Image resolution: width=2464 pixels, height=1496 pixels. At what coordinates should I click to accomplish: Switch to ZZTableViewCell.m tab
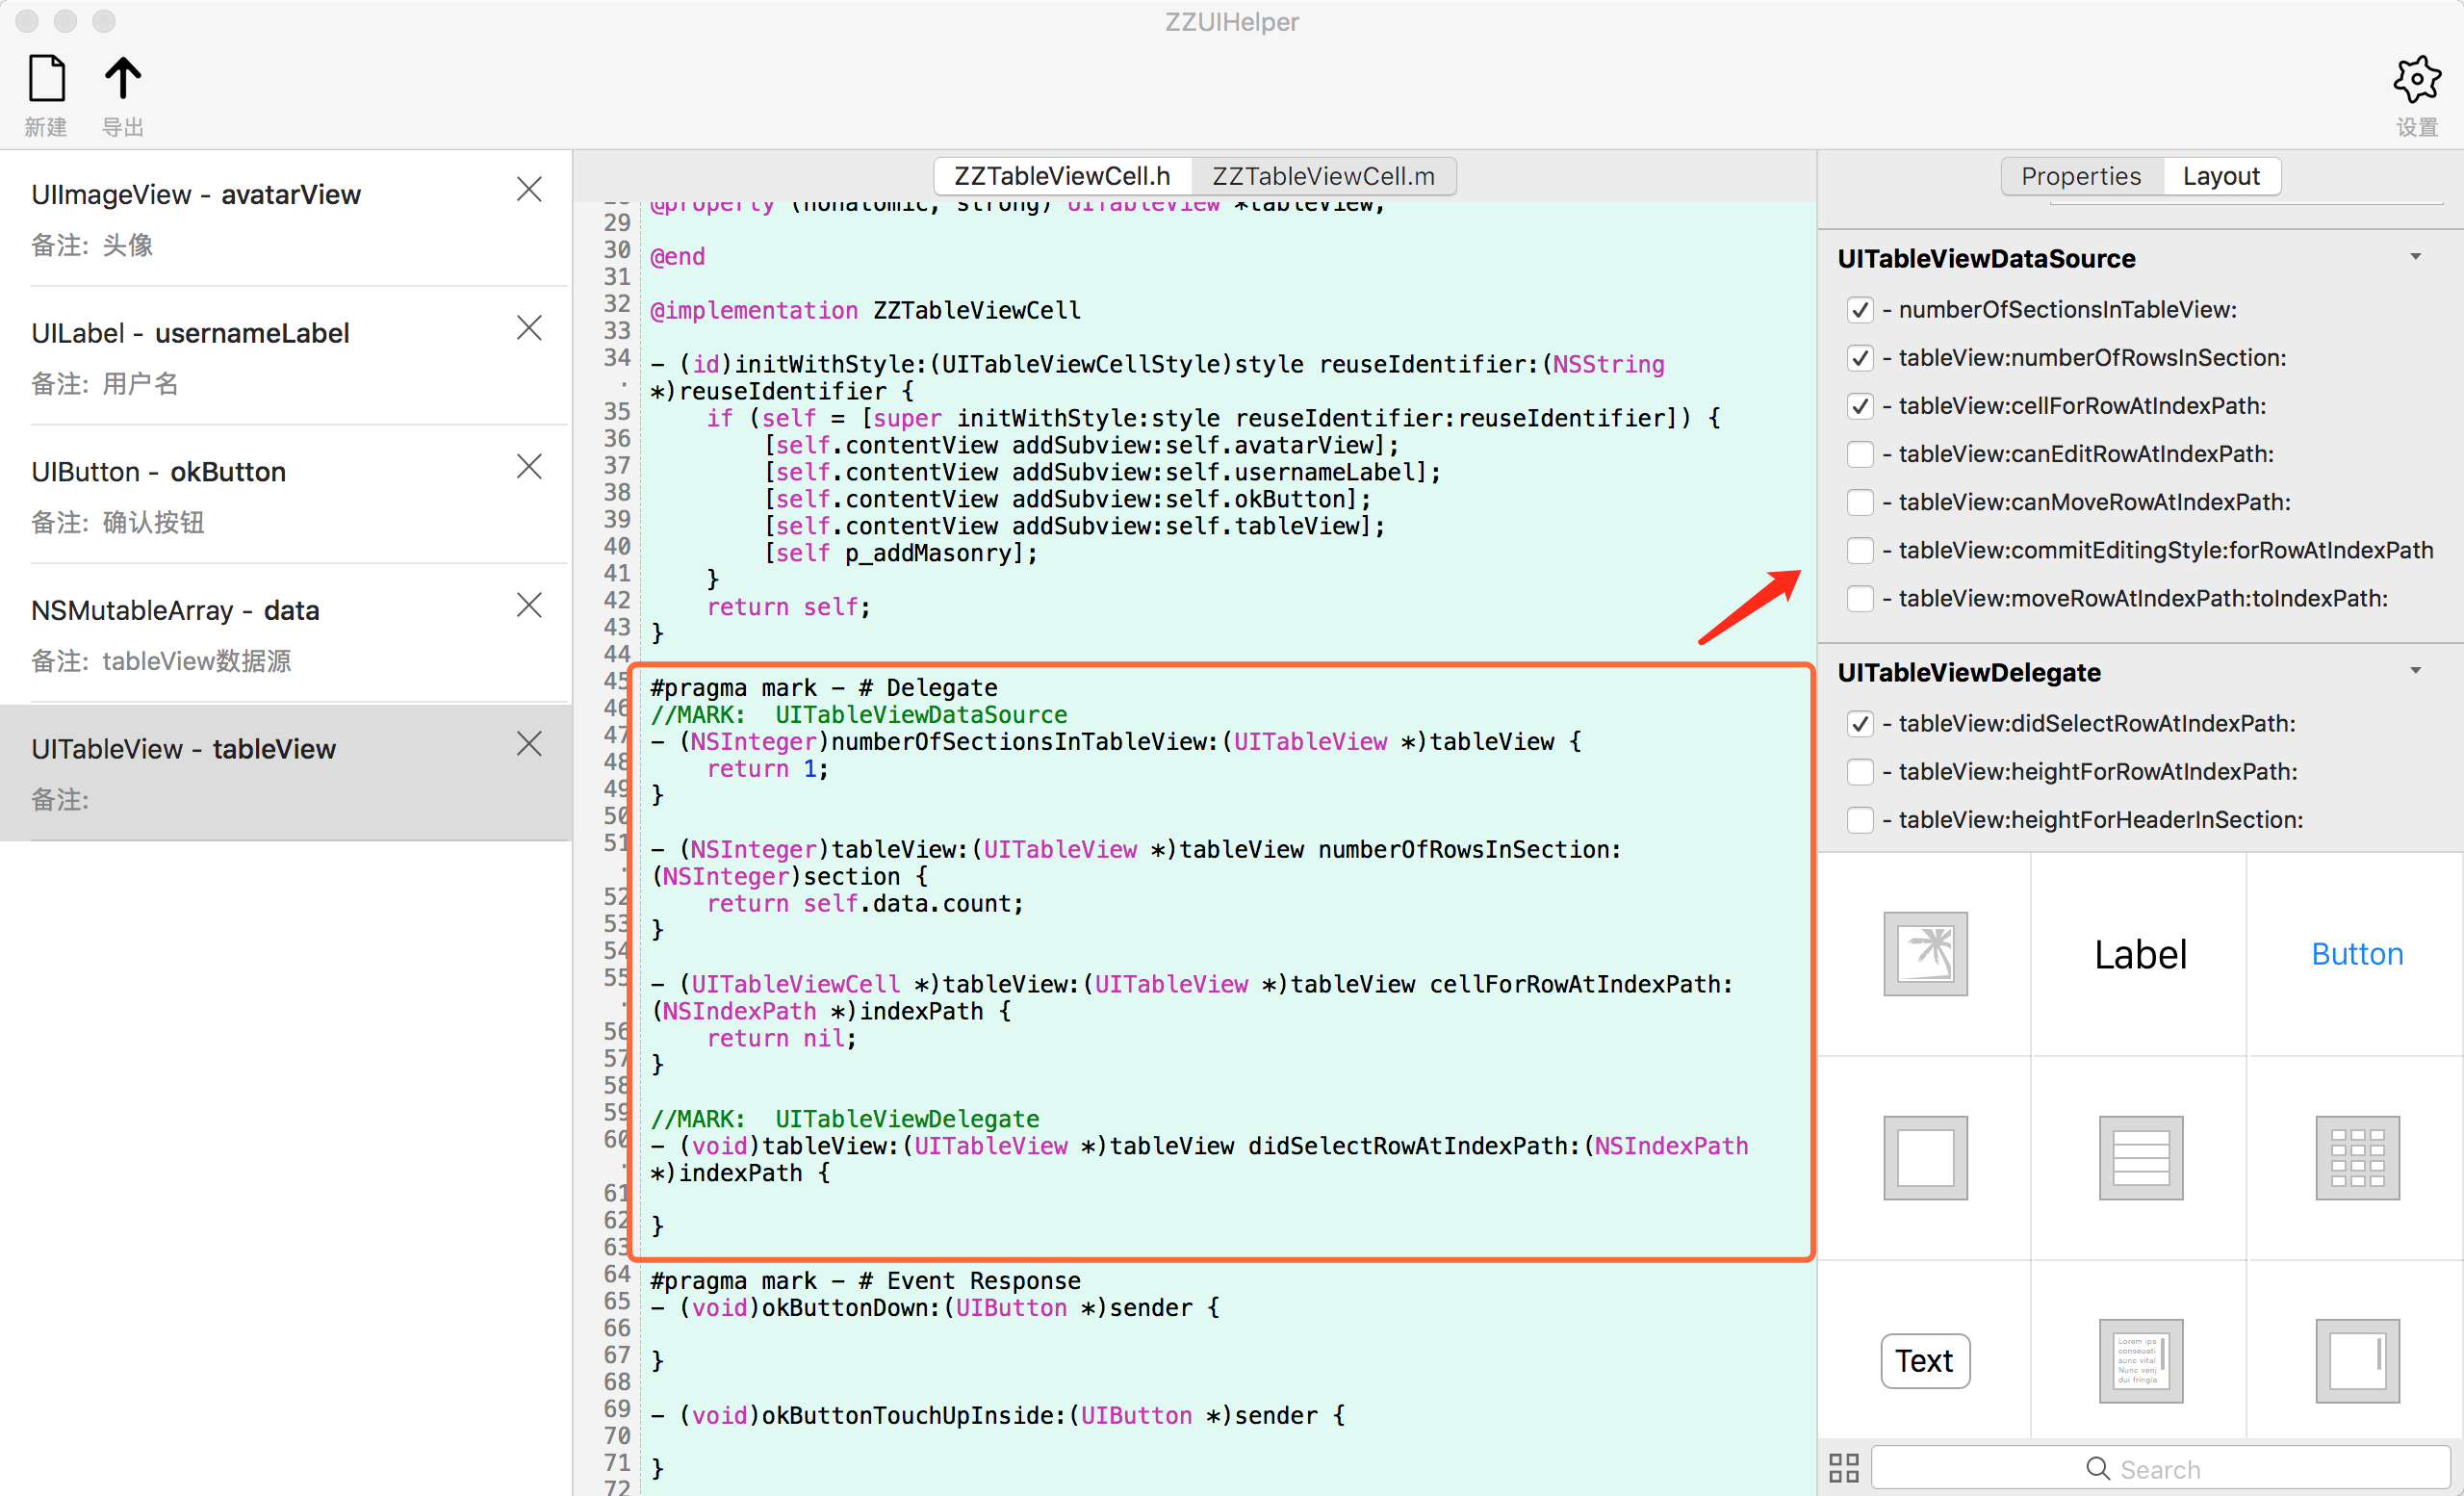click(1322, 176)
